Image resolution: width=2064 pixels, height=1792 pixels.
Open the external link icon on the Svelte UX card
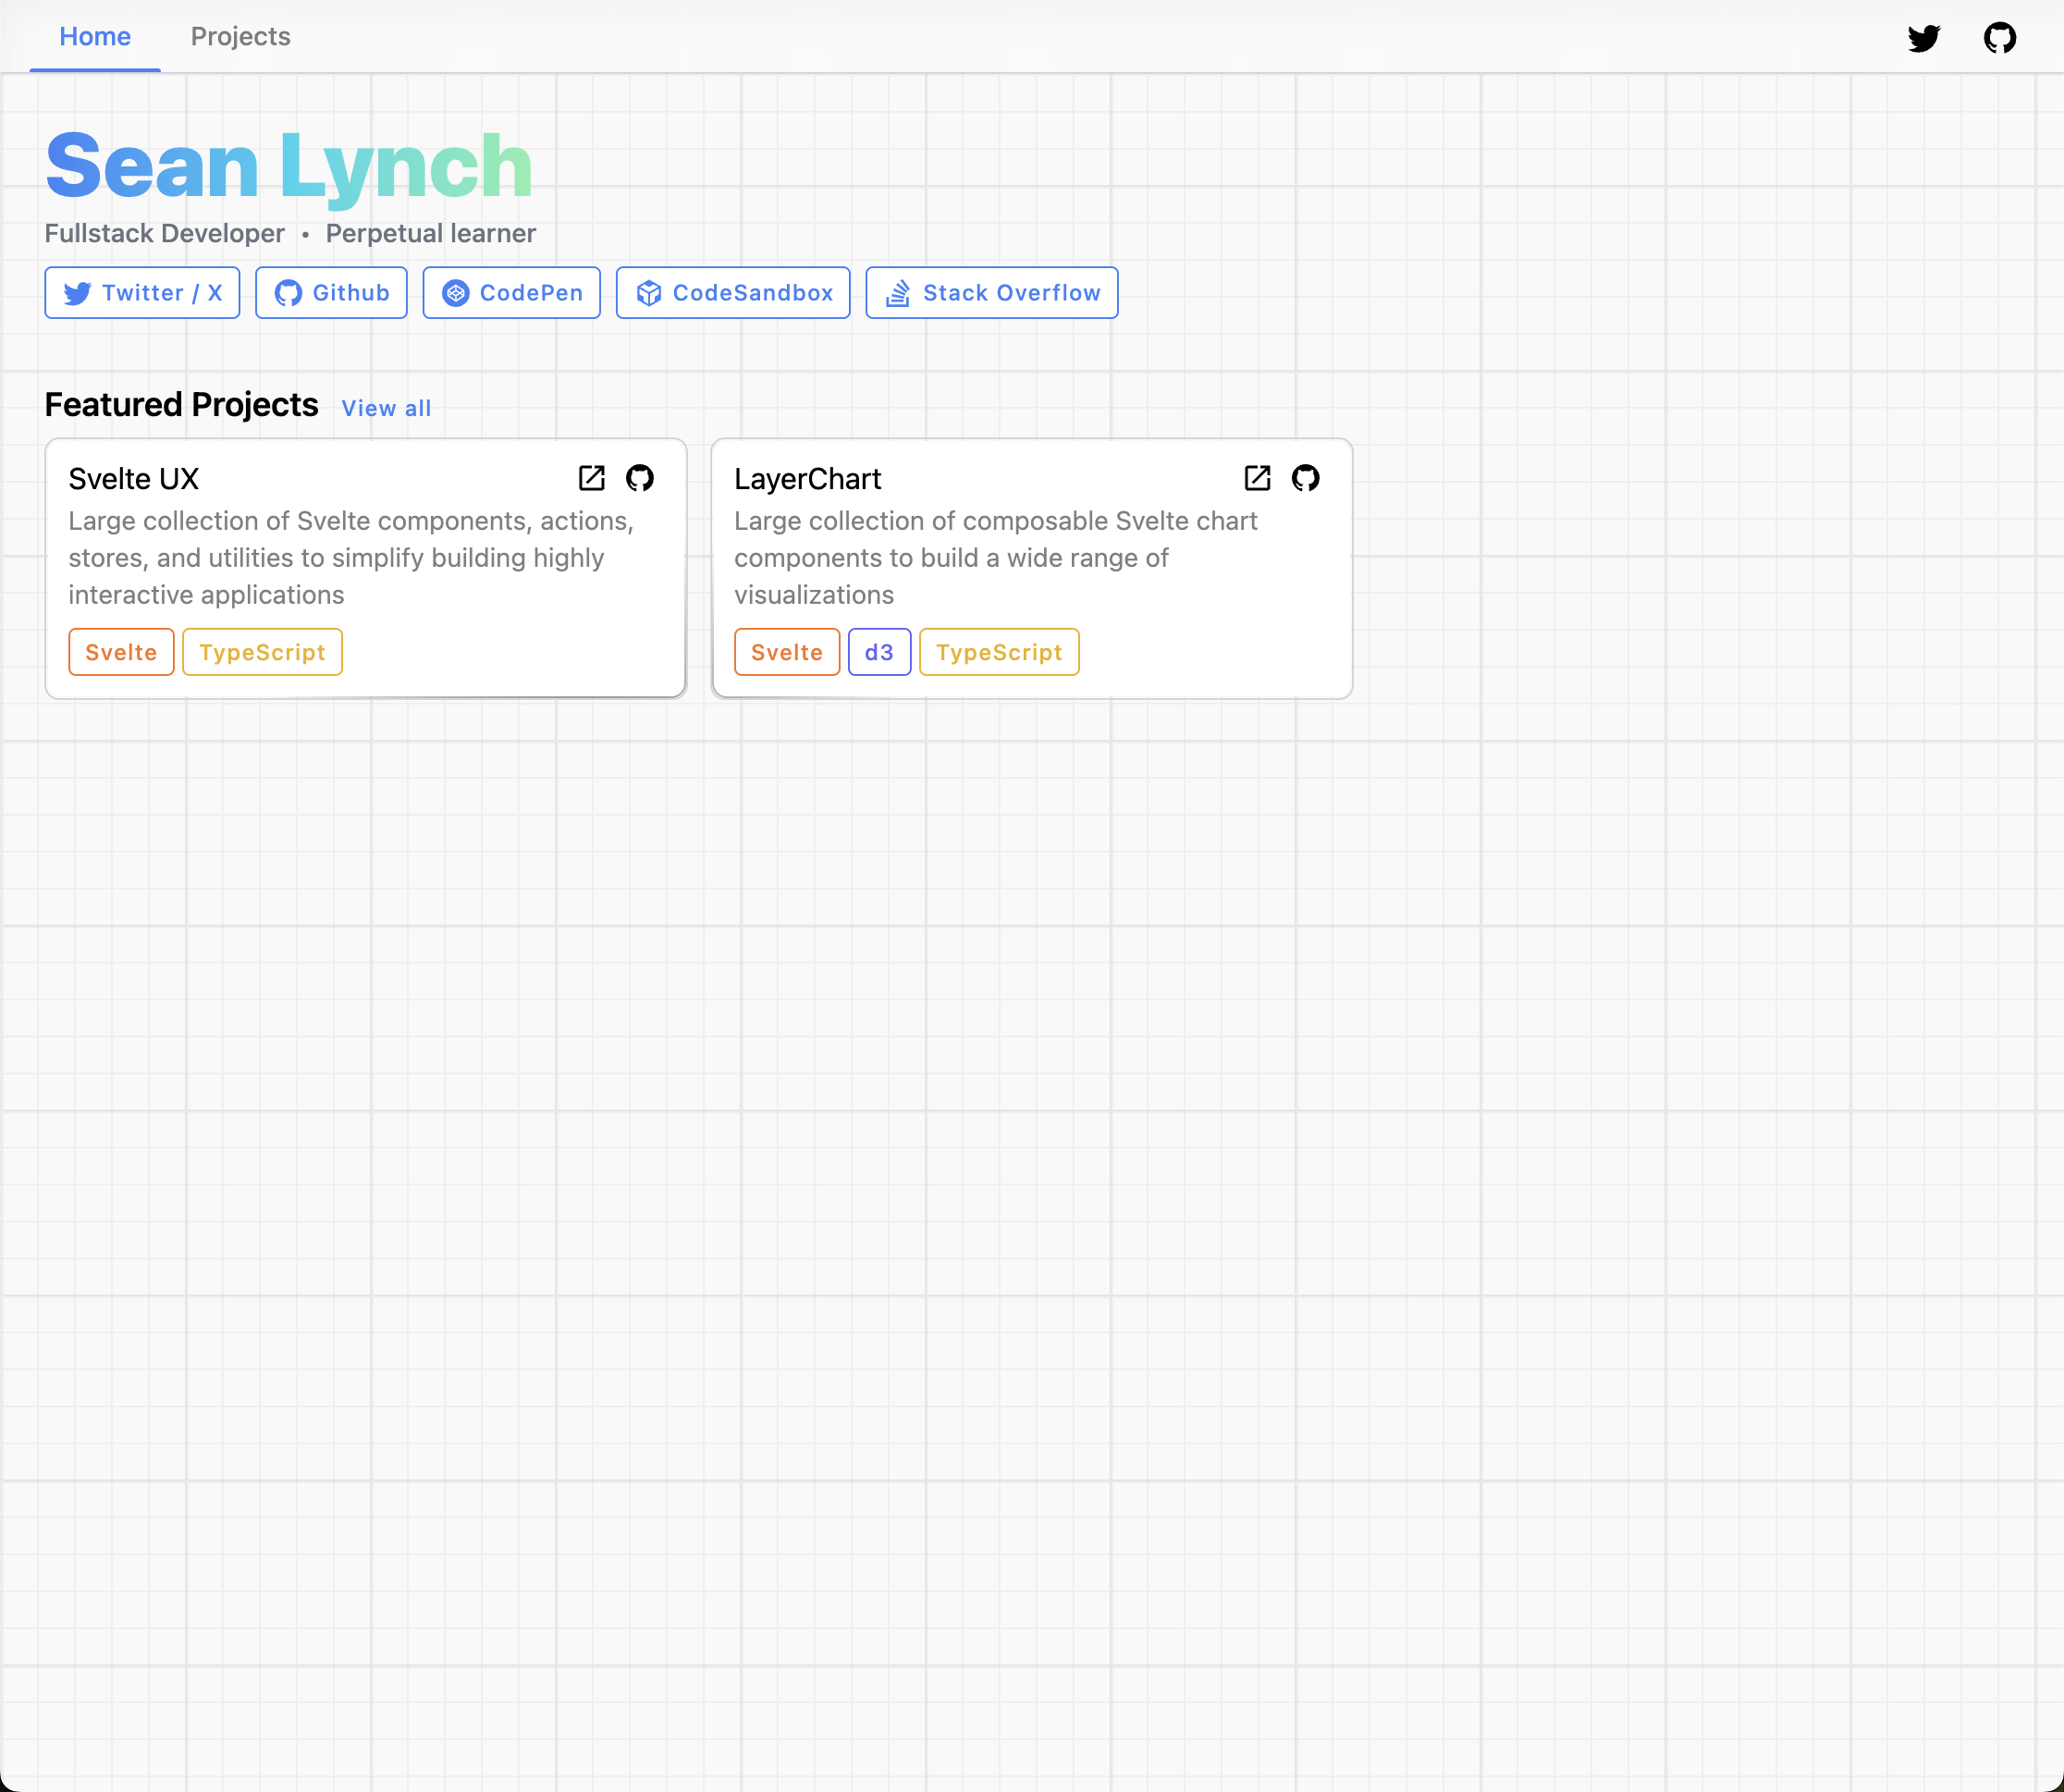point(592,478)
